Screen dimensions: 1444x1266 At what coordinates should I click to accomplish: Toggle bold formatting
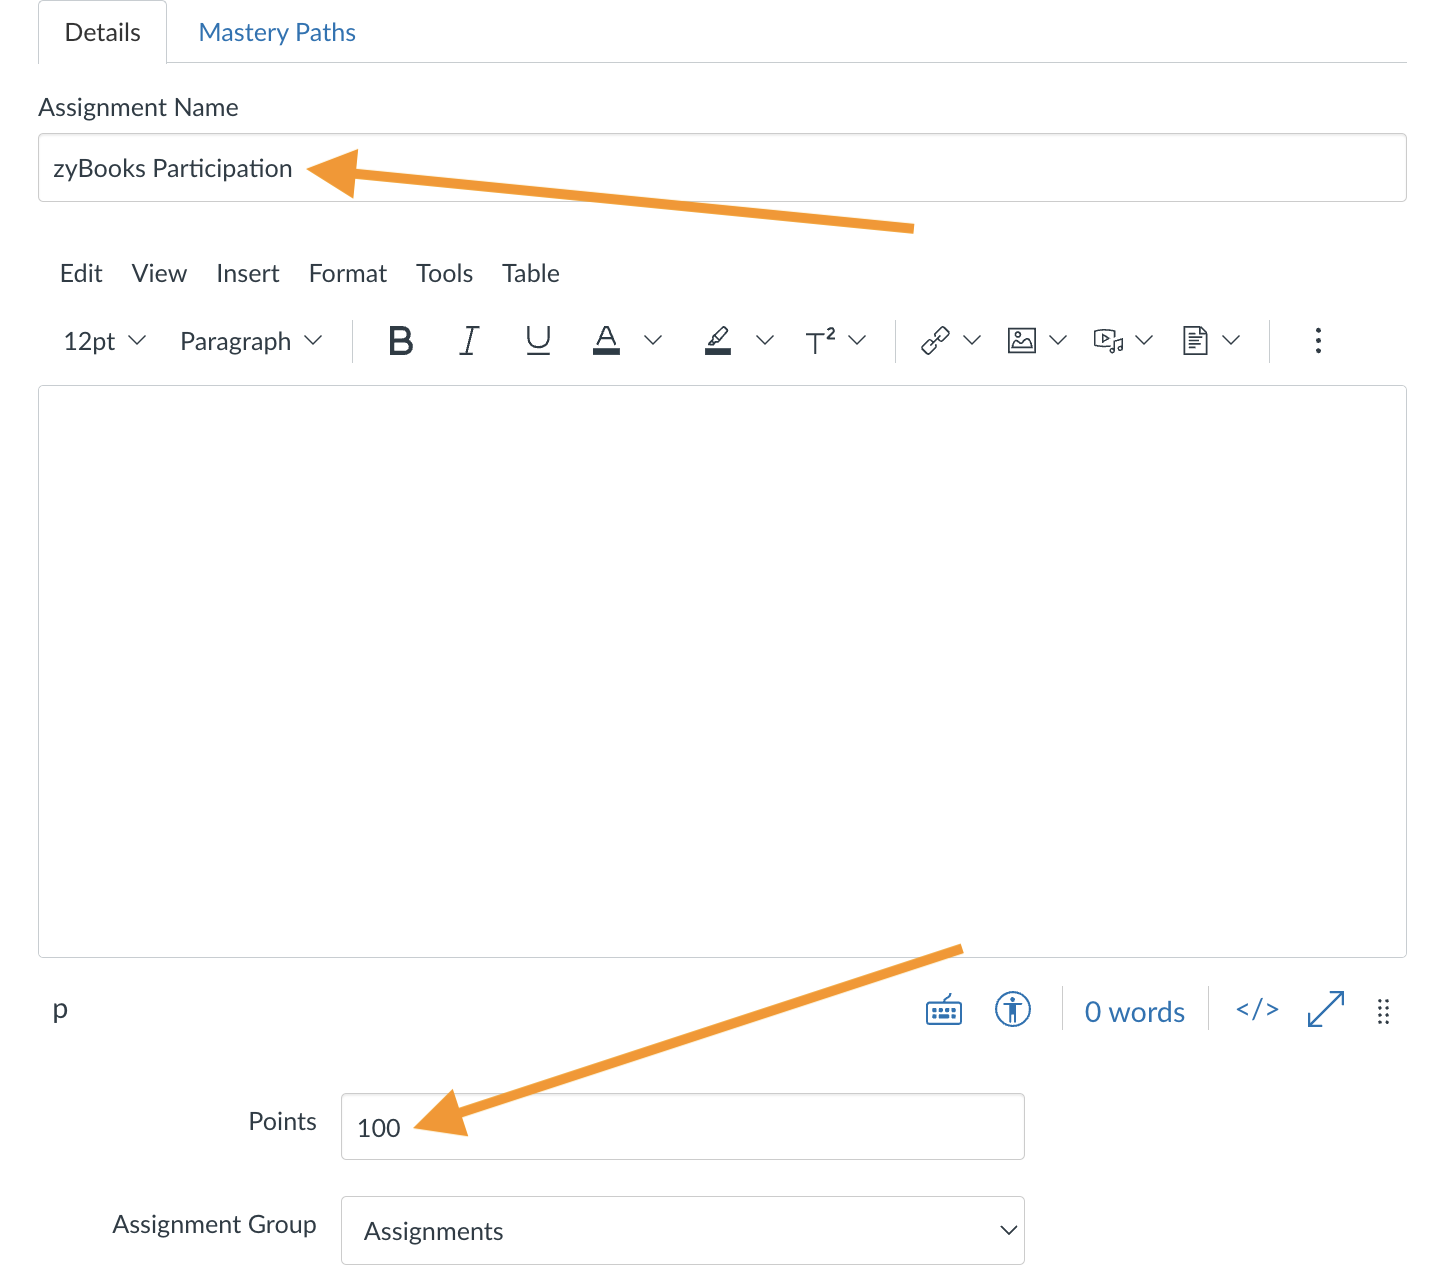pyautogui.click(x=401, y=341)
